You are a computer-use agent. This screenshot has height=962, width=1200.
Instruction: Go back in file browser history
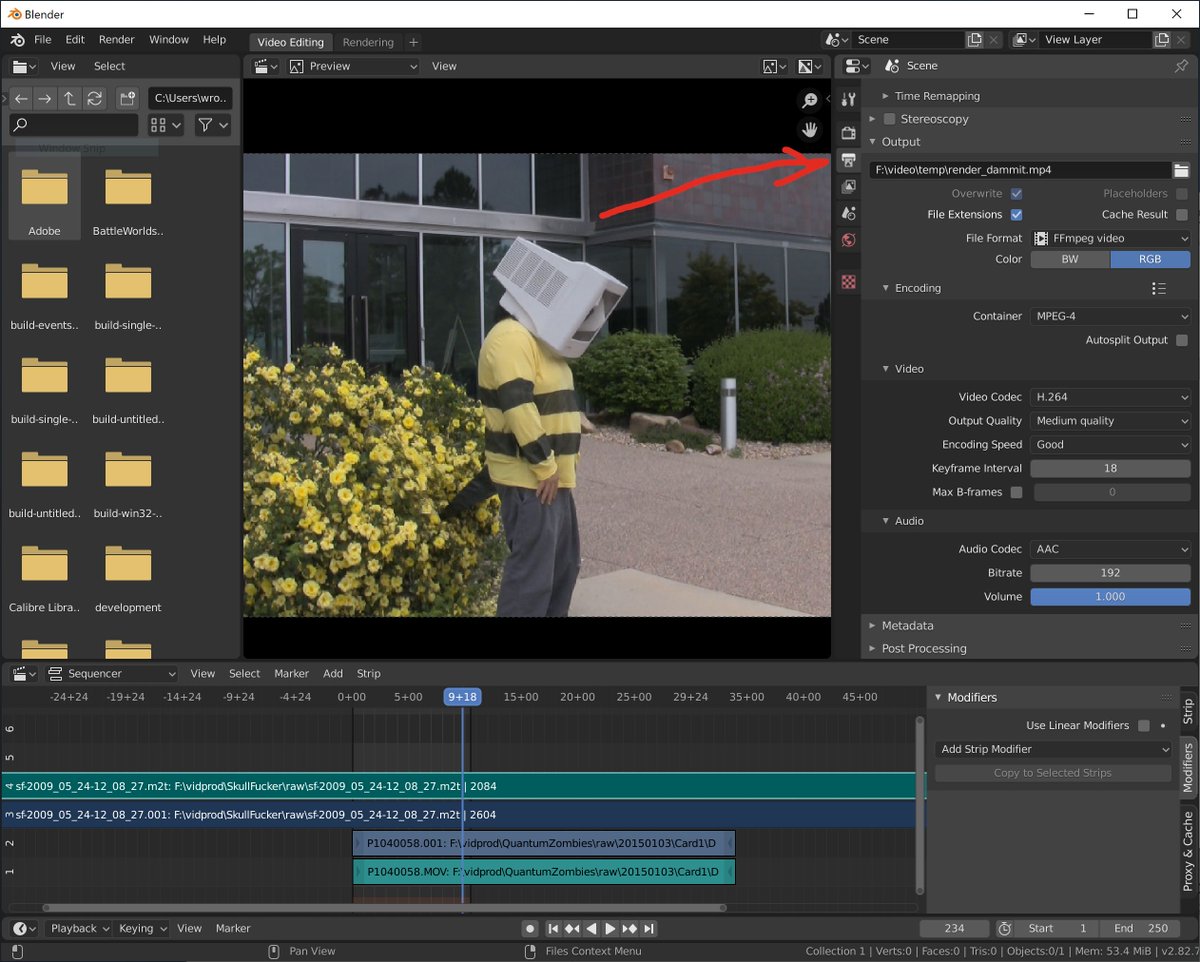[x=21, y=98]
